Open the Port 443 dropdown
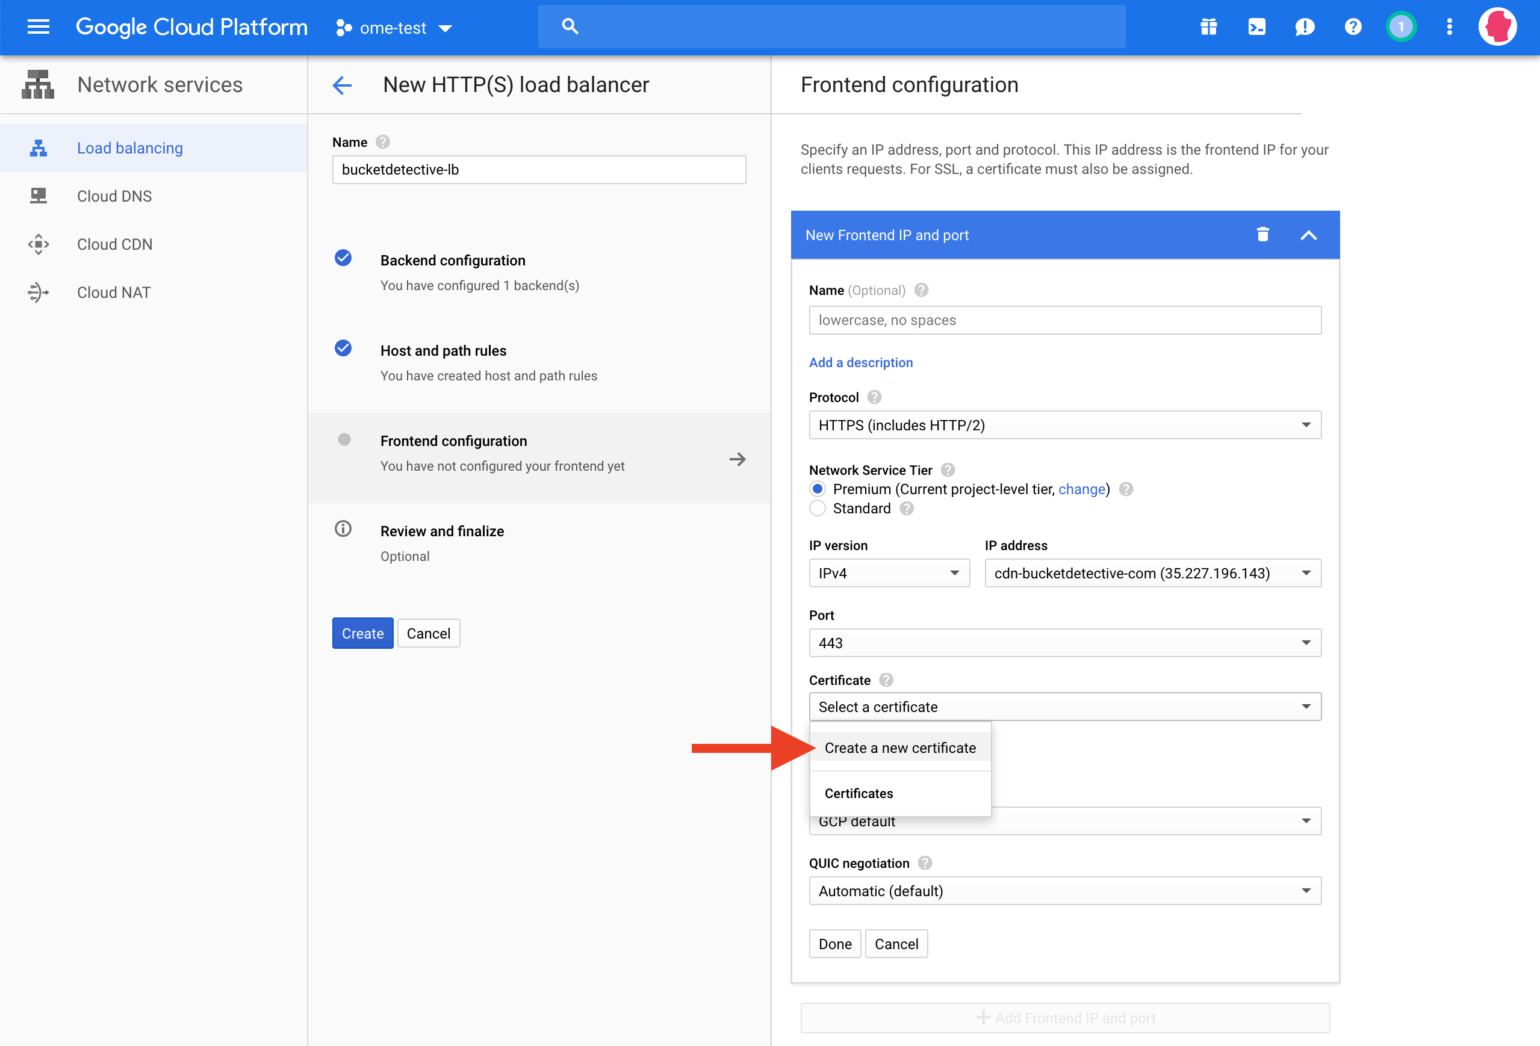Screen dimensions: 1540x1046 1065,643
